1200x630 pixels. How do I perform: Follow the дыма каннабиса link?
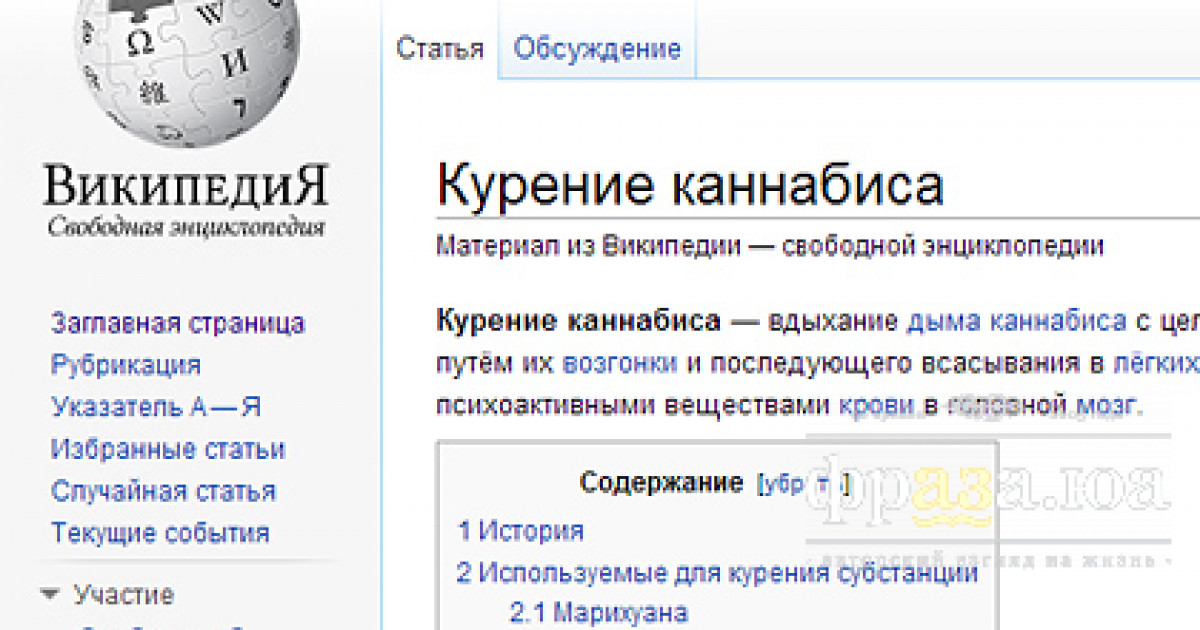pos(1016,322)
